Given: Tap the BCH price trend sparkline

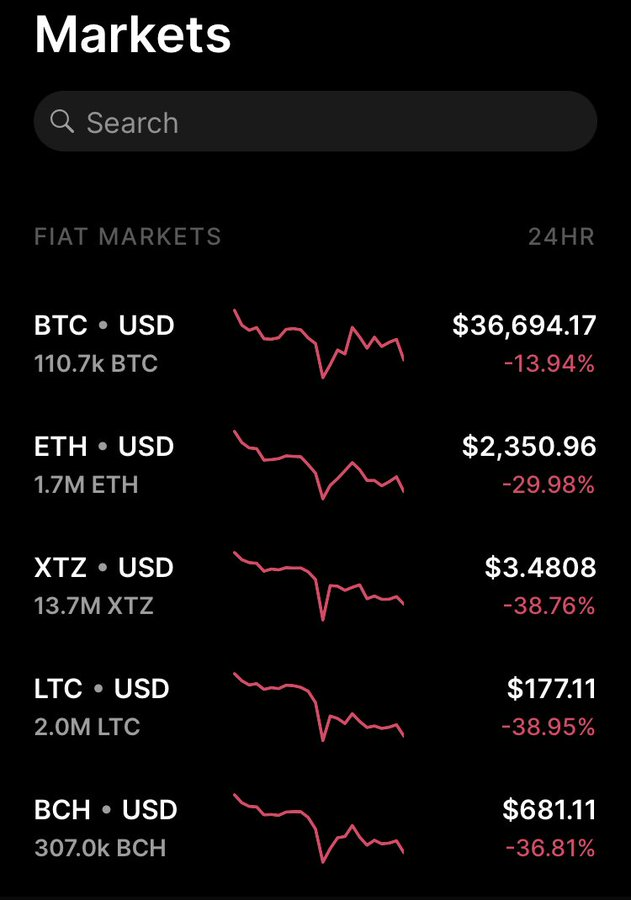Looking at the screenshot, I should click(x=319, y=828).
